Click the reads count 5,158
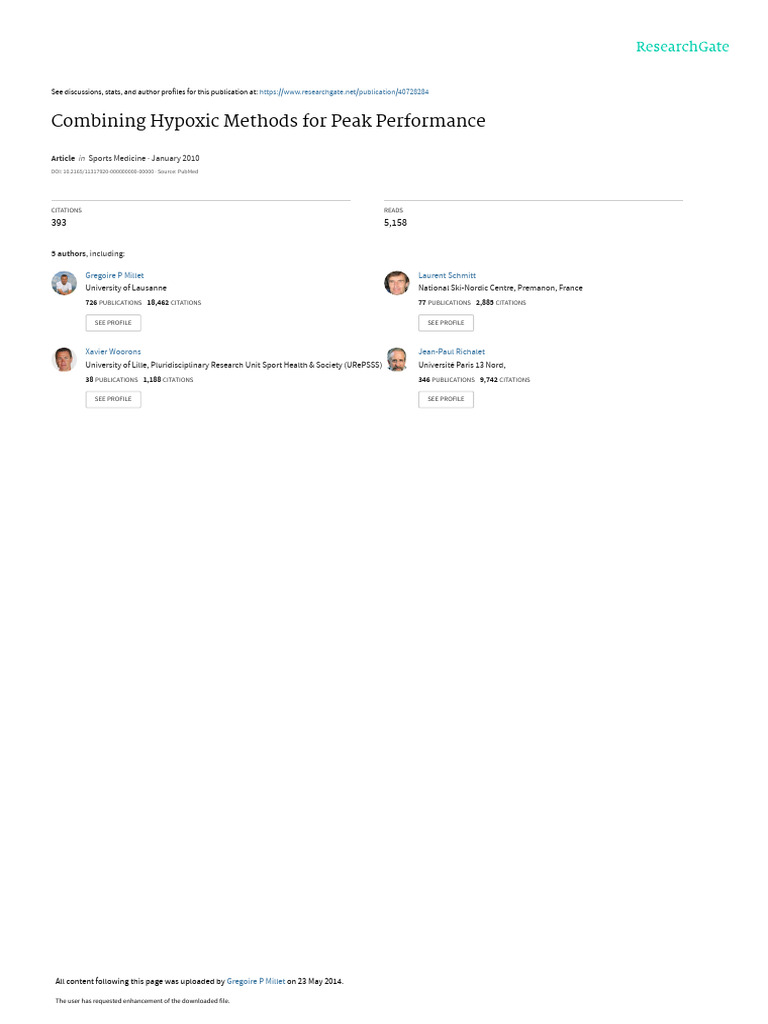This screenshot has width=768, height=1024. (x=395, y=223)
